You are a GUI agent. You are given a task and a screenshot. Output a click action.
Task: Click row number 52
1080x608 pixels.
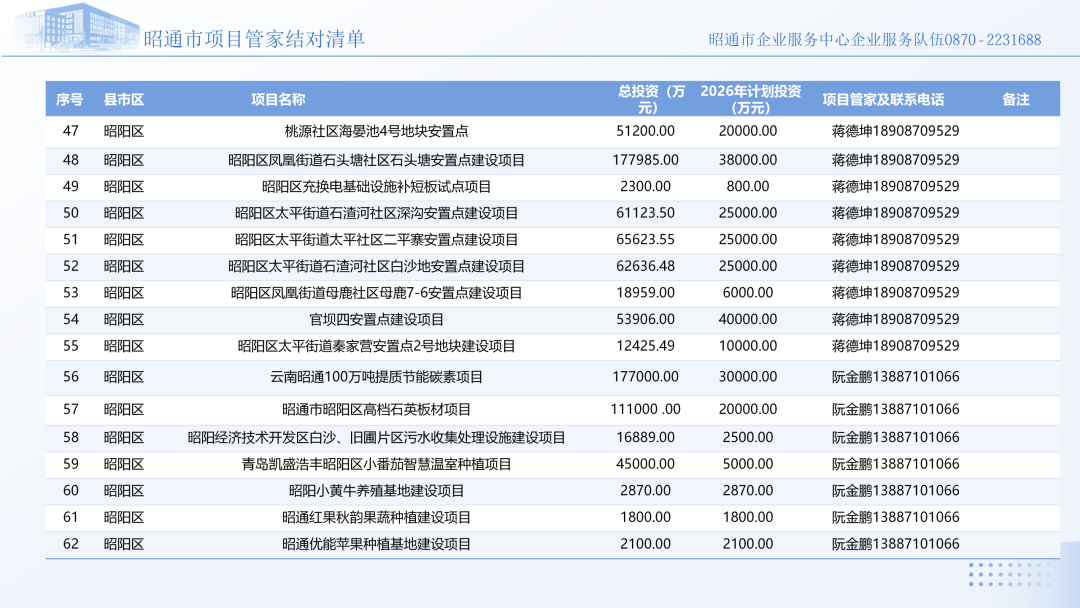click(x=70, y=266)
